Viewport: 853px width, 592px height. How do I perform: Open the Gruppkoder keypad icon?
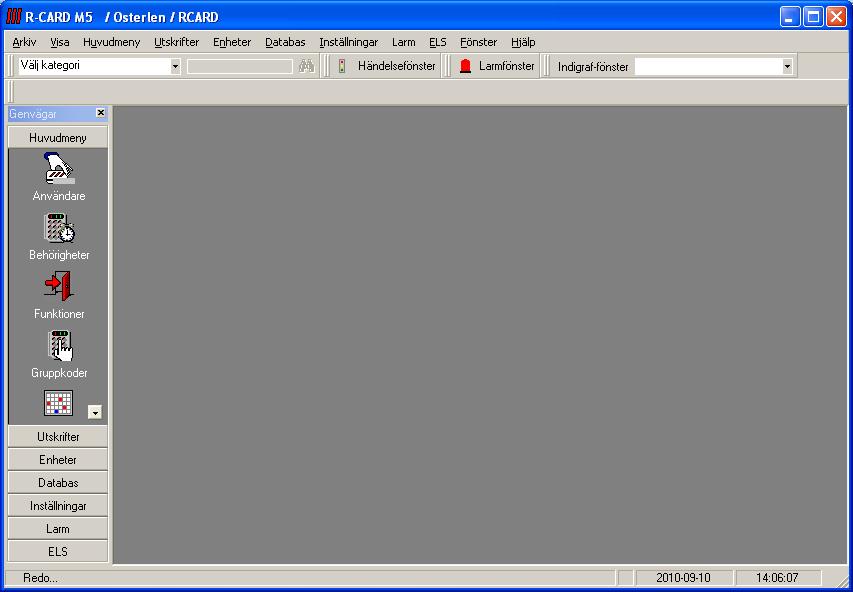click(x=59, y=346)
